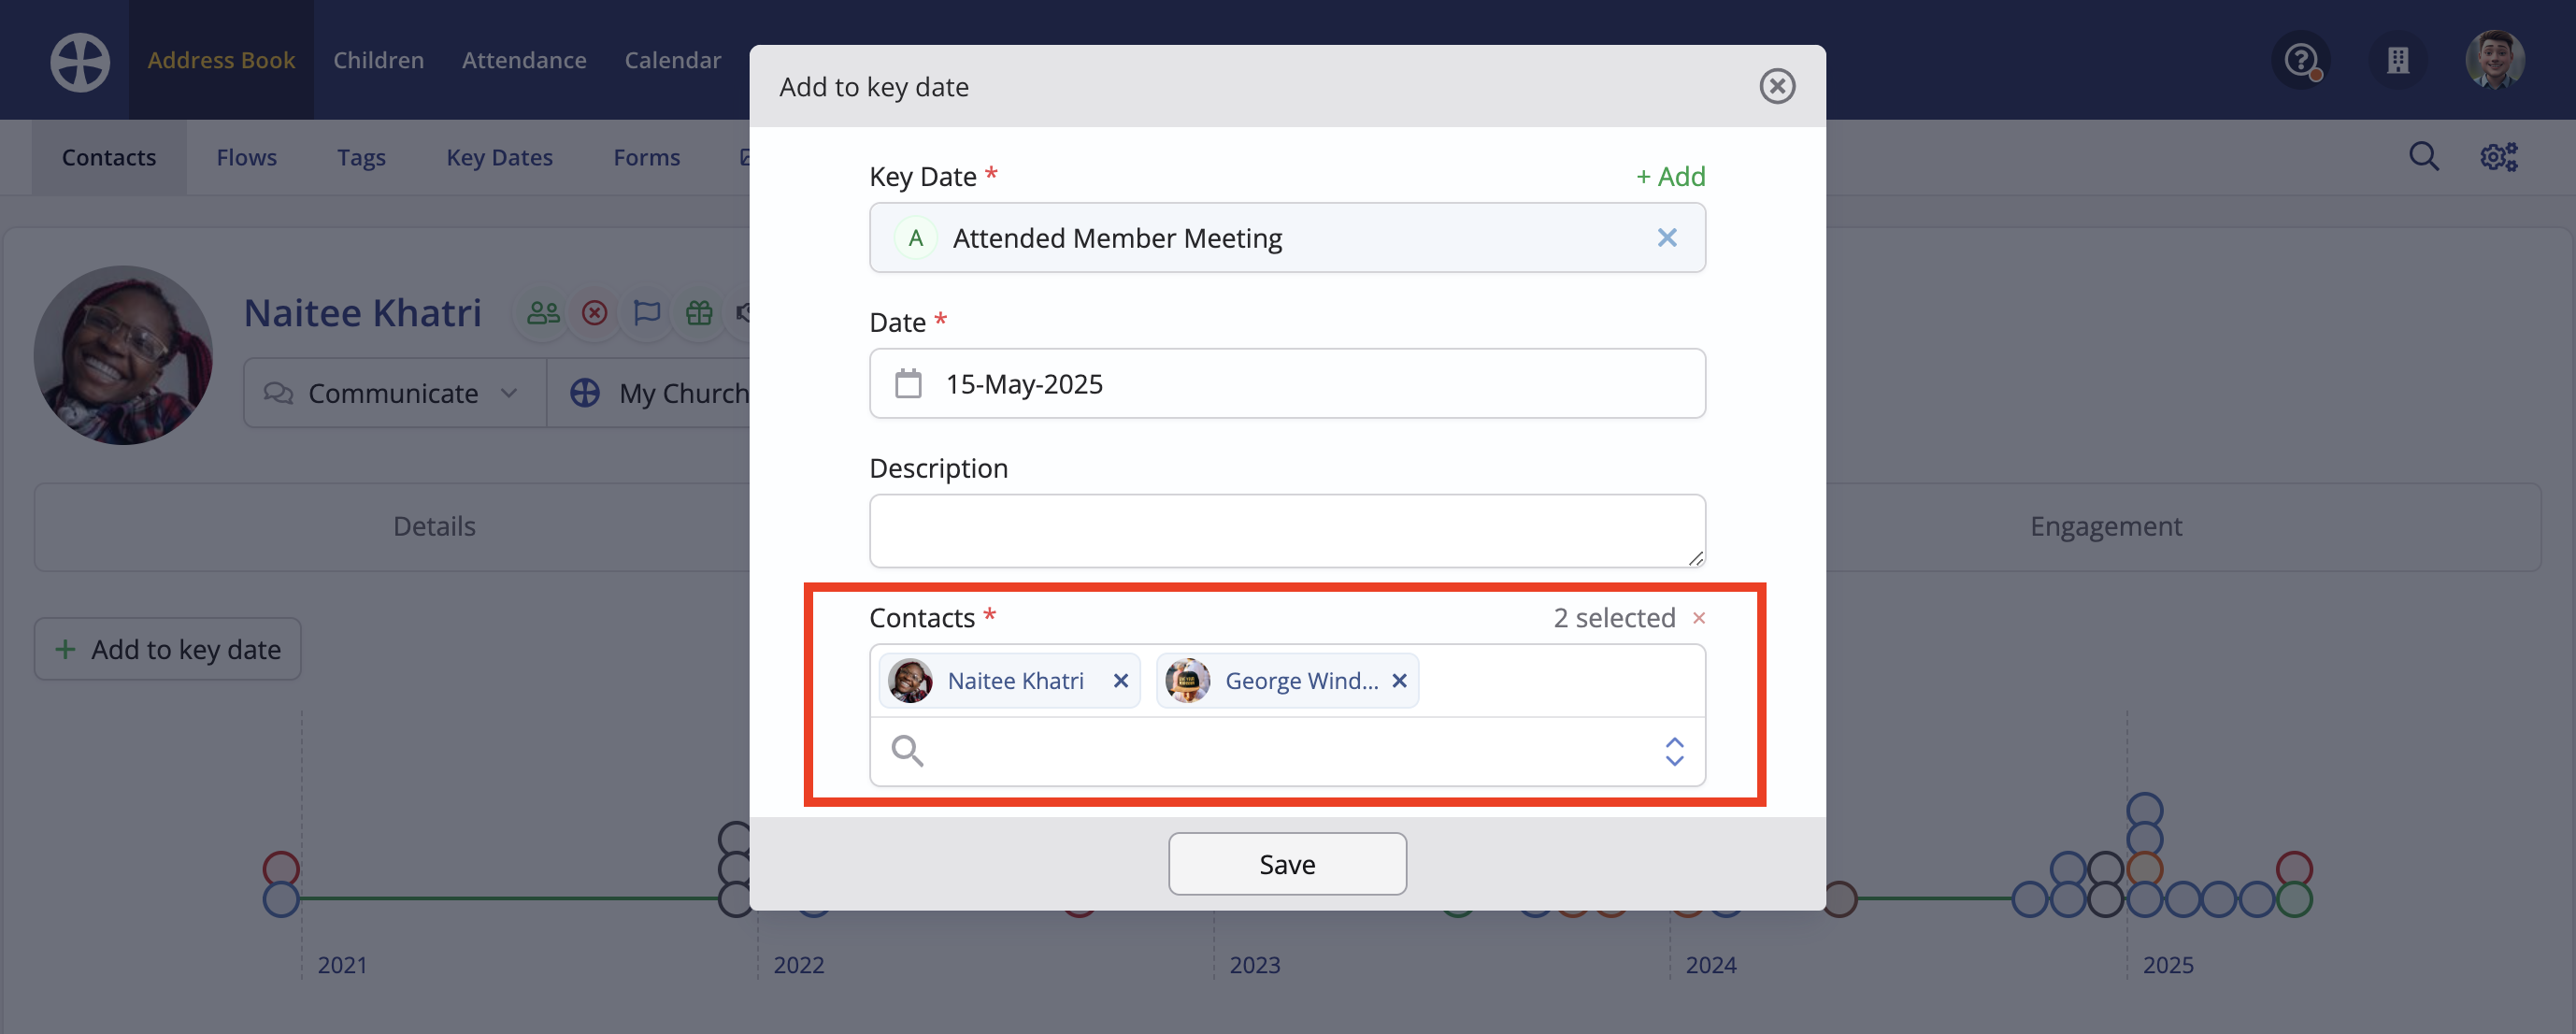Clear the Attended Member Meeting selection

pos(1666,238)
